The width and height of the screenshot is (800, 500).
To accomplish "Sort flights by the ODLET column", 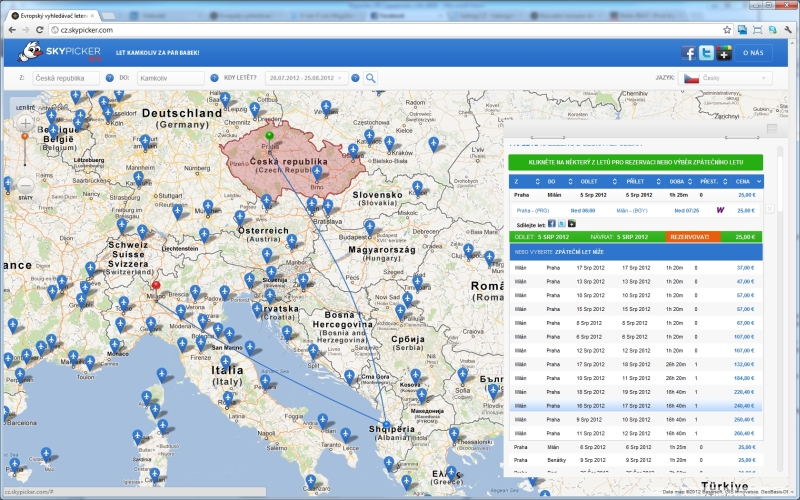I will point(588,181).
